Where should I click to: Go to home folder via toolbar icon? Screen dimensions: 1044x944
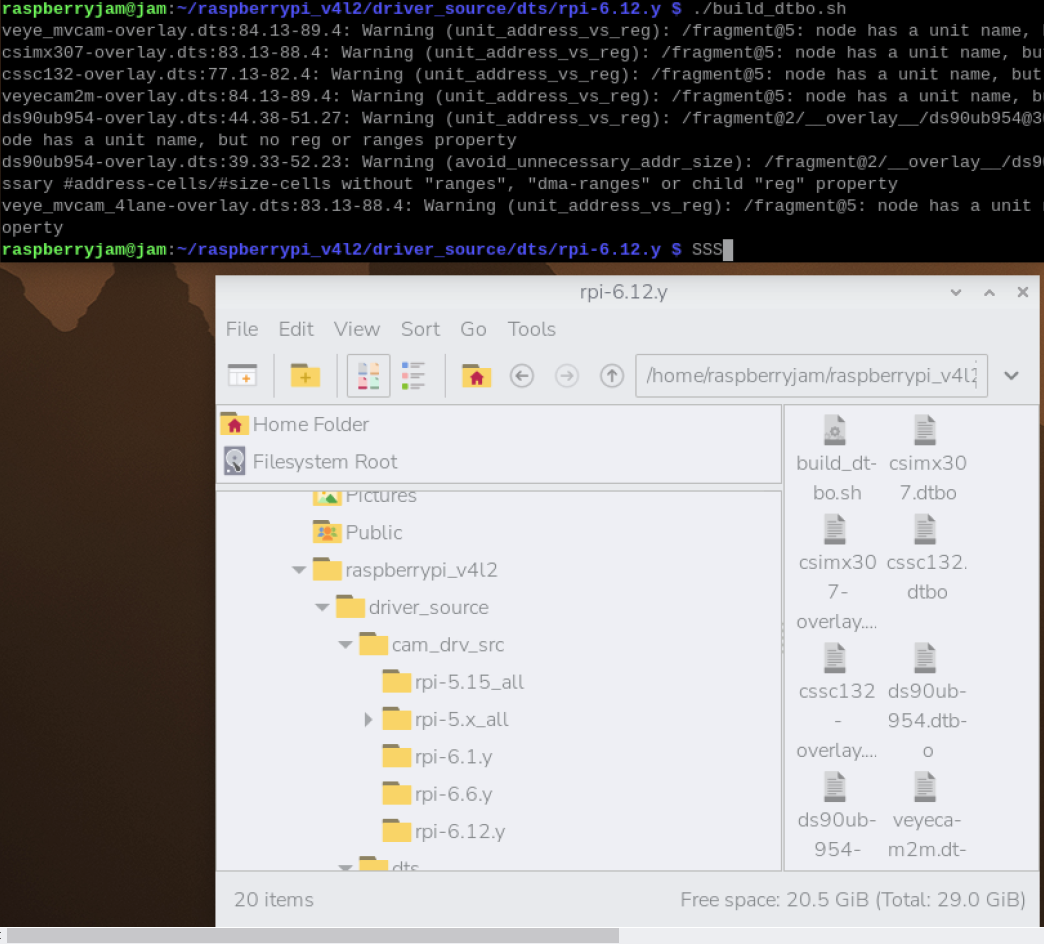(x=476, y=376)
